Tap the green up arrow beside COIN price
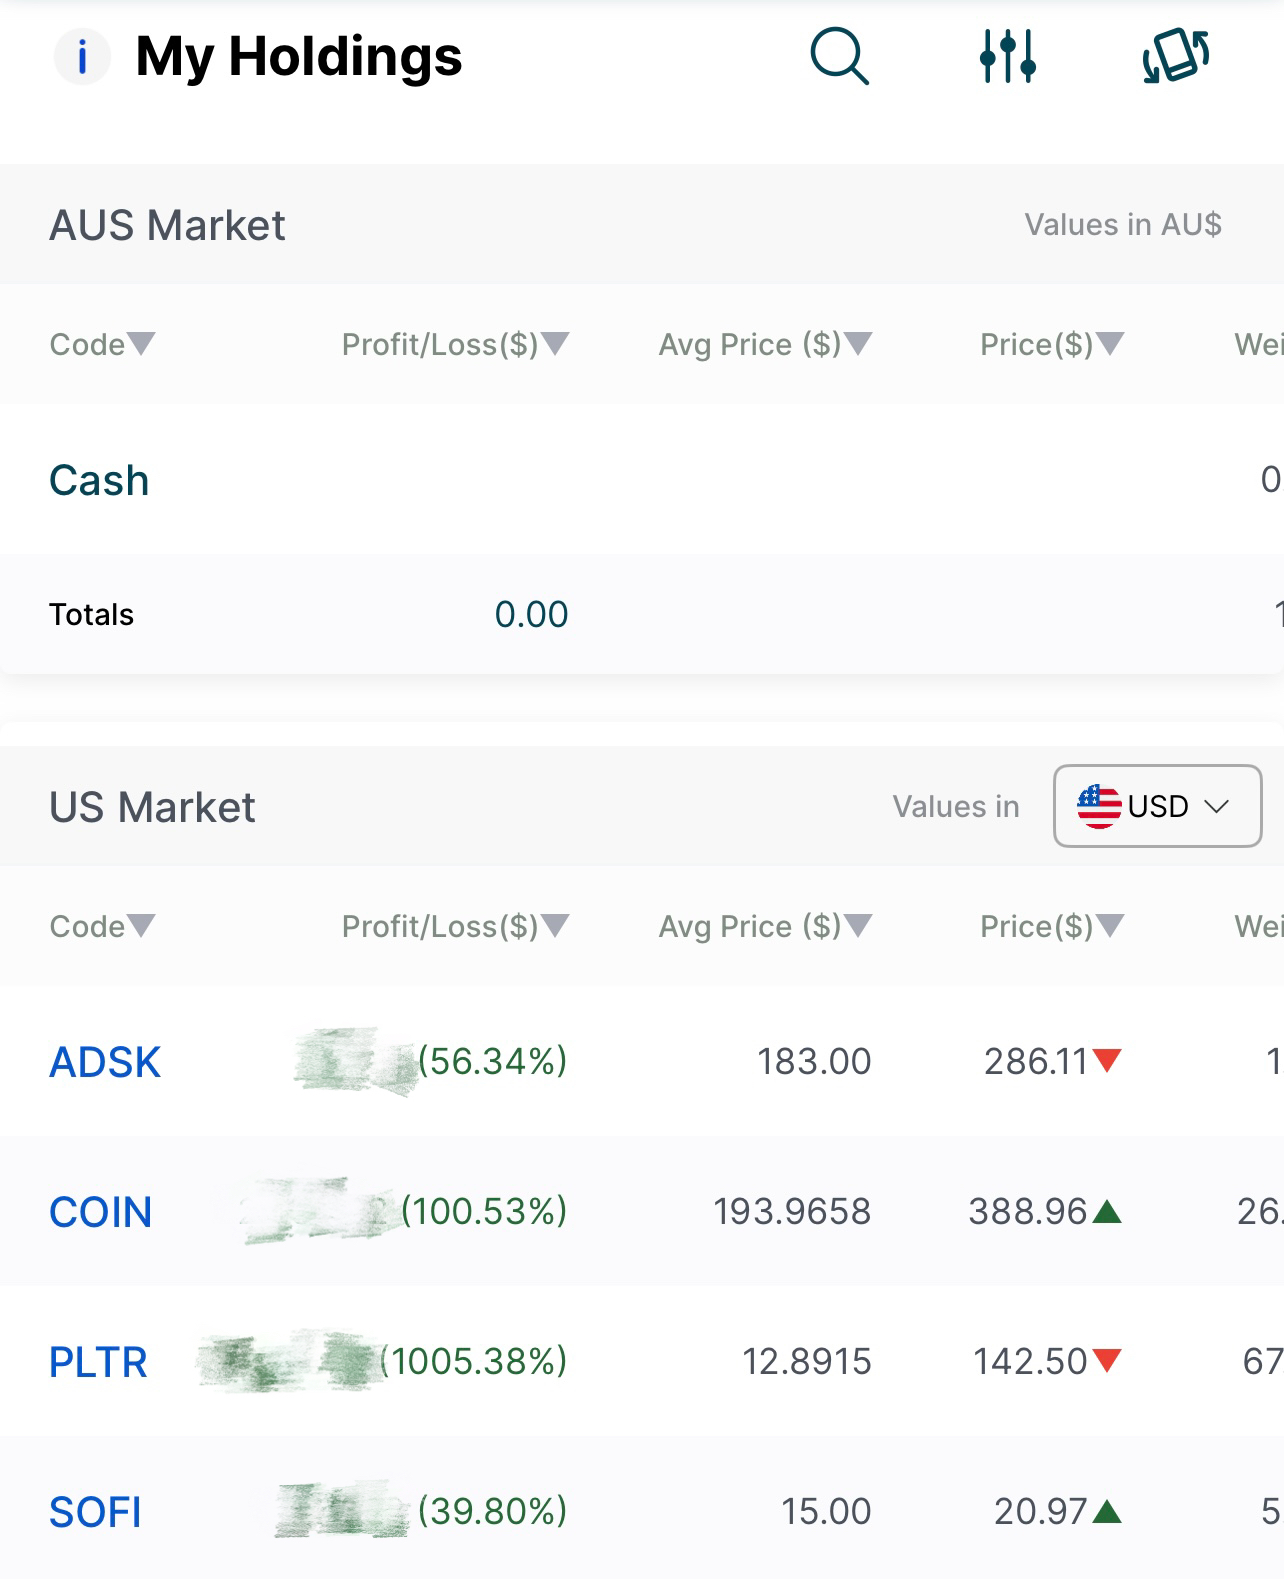This screenshot has height=1579, width=1284. (1107, 1212)
